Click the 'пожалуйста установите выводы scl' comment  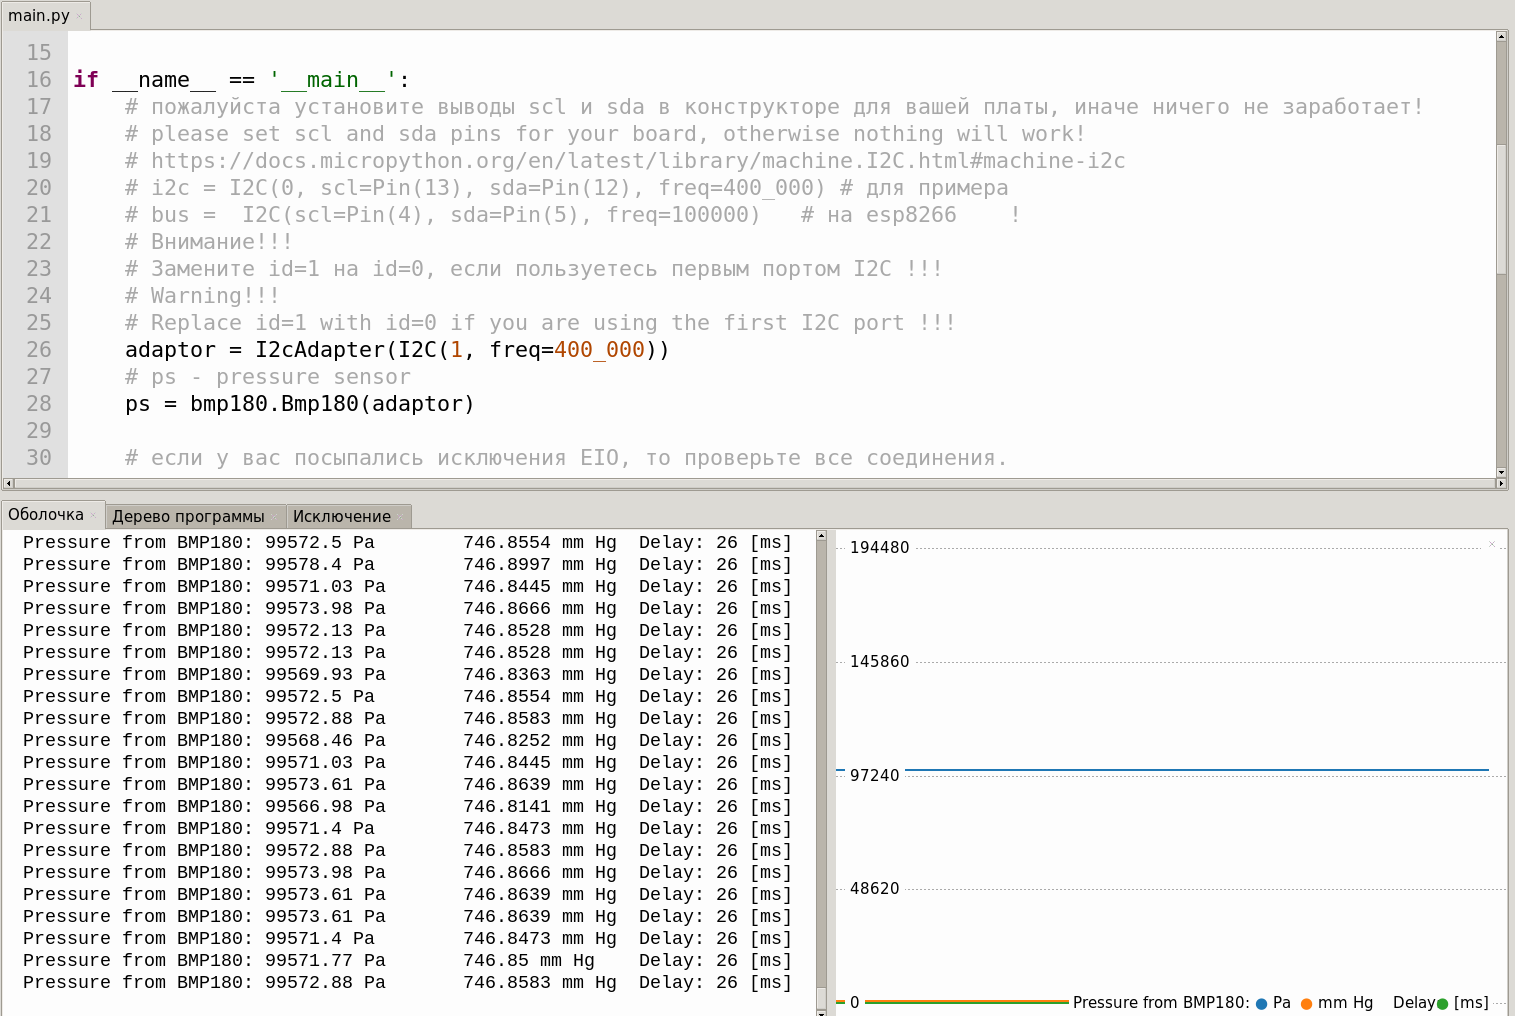(x=774, y=107)
